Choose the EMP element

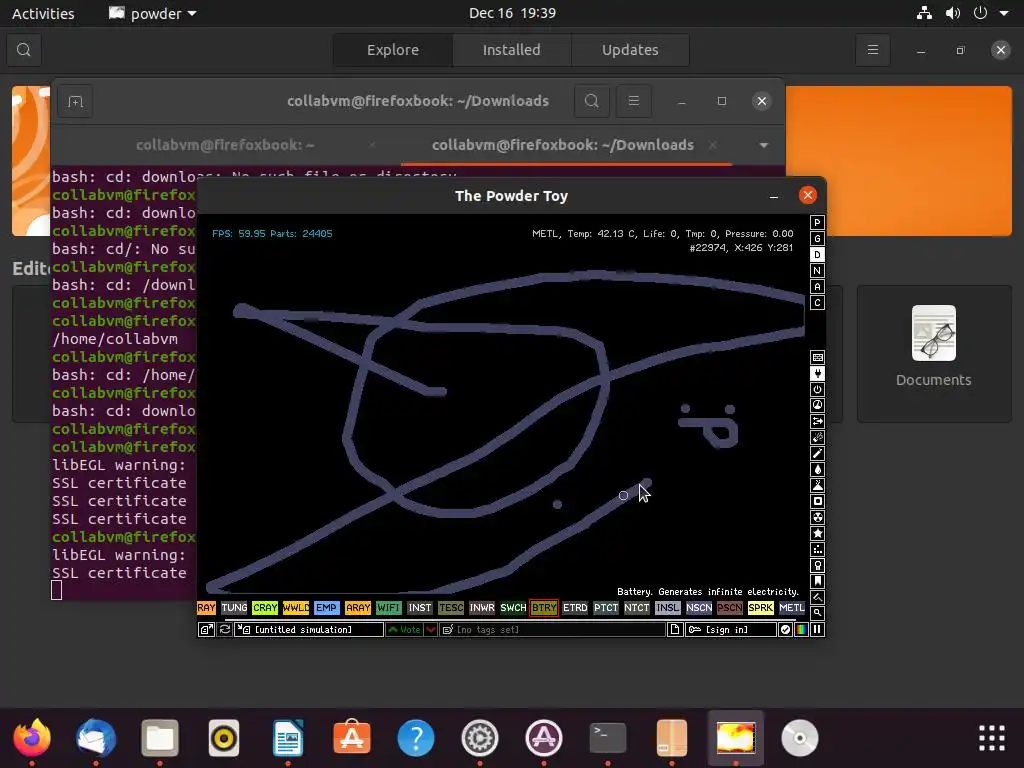pyautogui.click(x=327, y=608)
